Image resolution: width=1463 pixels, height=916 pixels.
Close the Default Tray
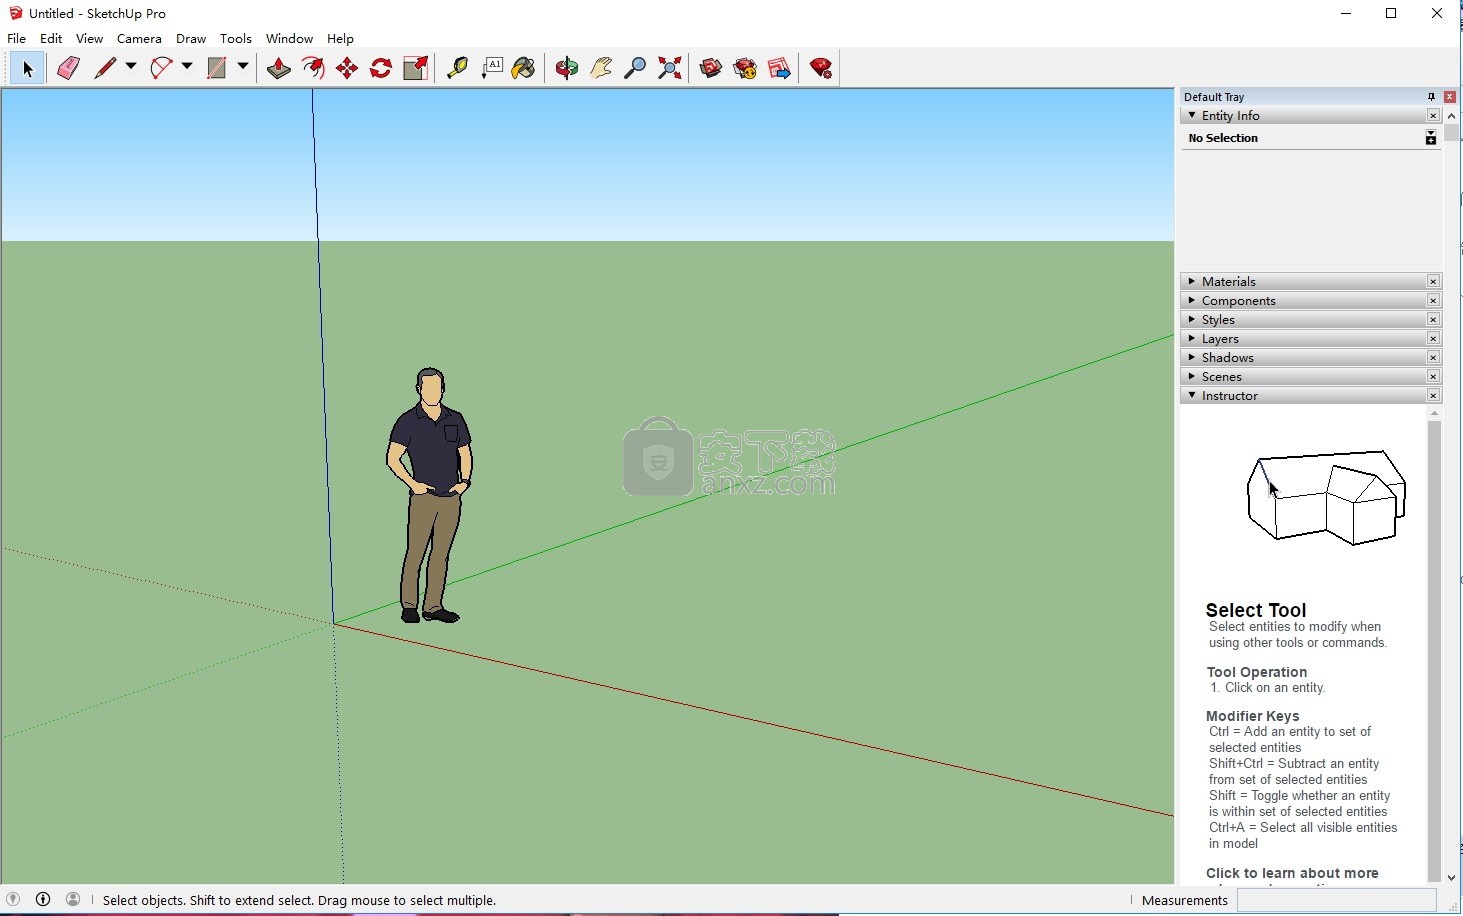tap(1449, 97)
